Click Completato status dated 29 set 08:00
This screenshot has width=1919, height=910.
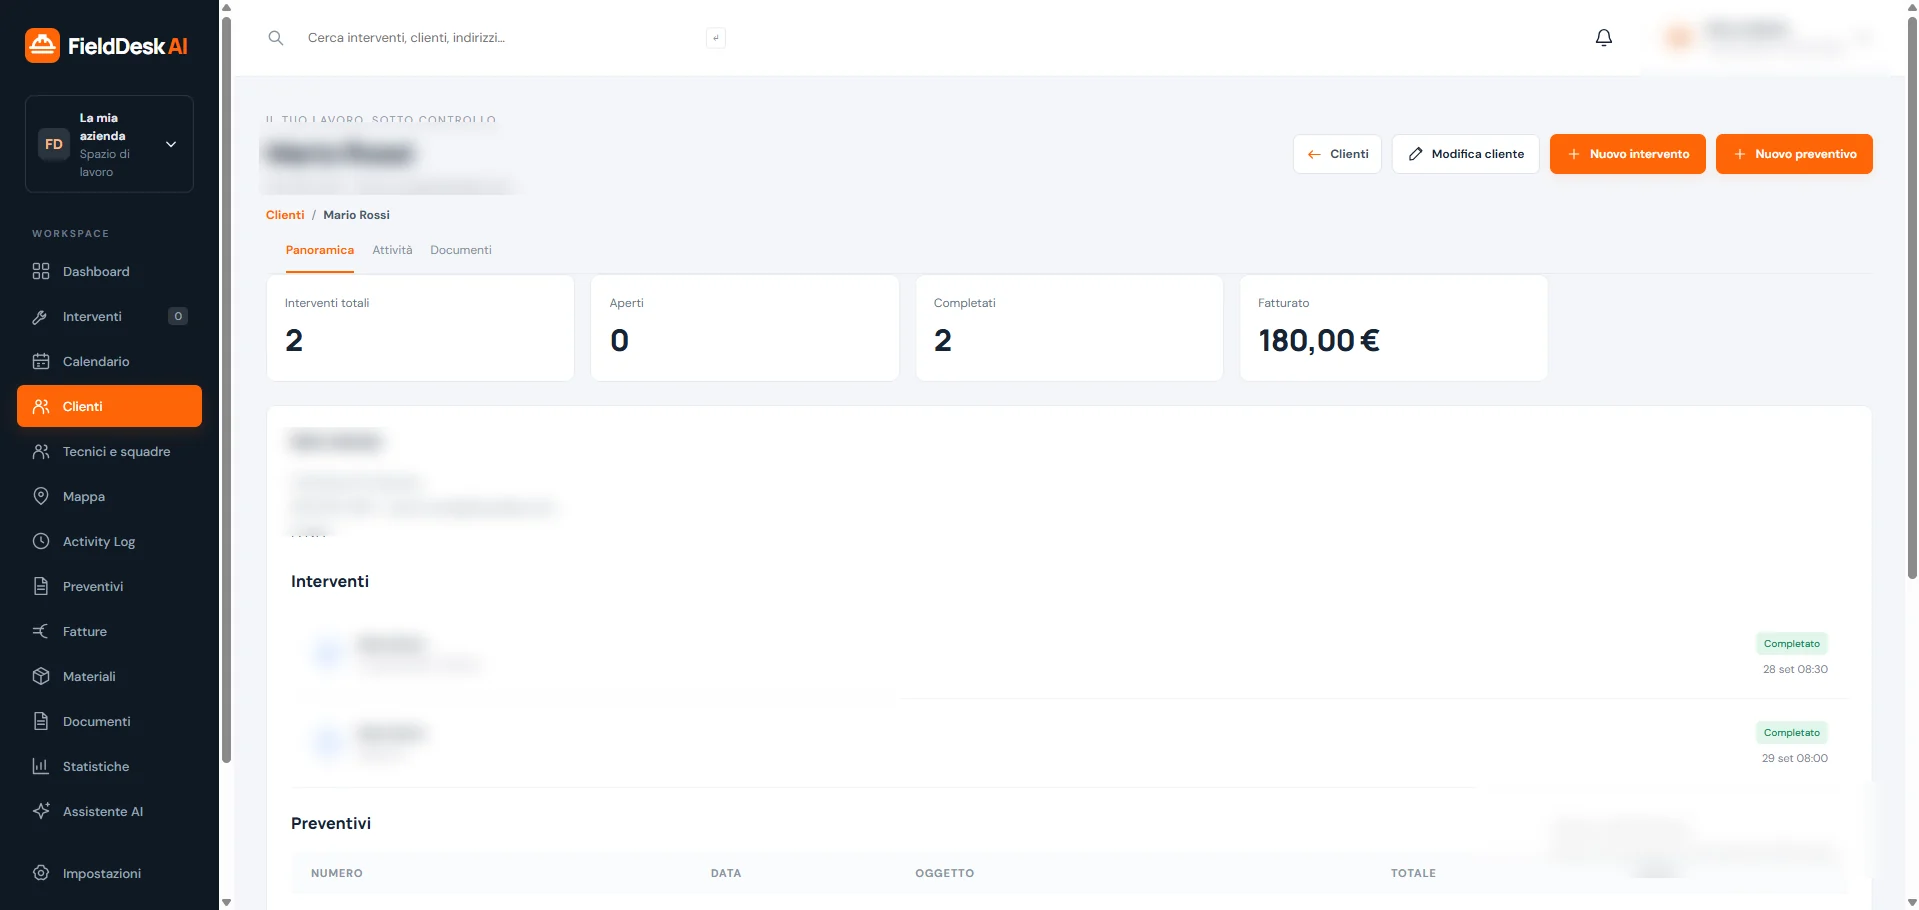(x=1791, y=732)
